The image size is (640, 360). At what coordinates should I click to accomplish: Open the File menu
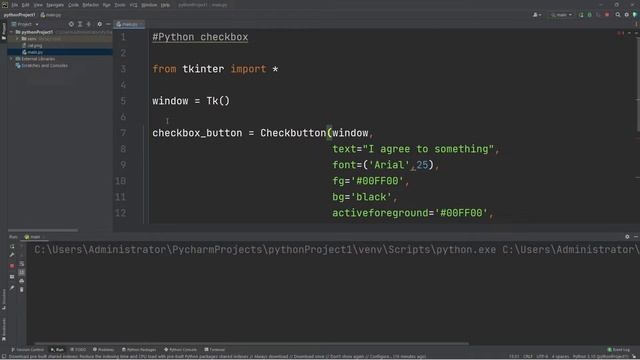(15, 5)
